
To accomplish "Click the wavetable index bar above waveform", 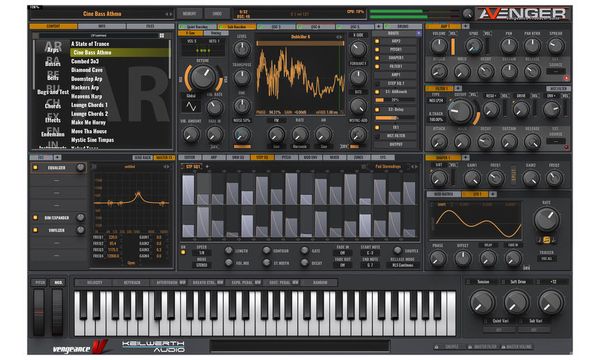I will 300,44.
